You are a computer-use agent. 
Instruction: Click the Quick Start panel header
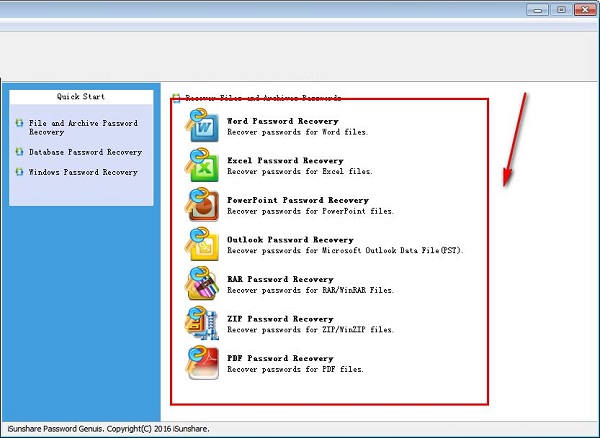click(81, 97)
